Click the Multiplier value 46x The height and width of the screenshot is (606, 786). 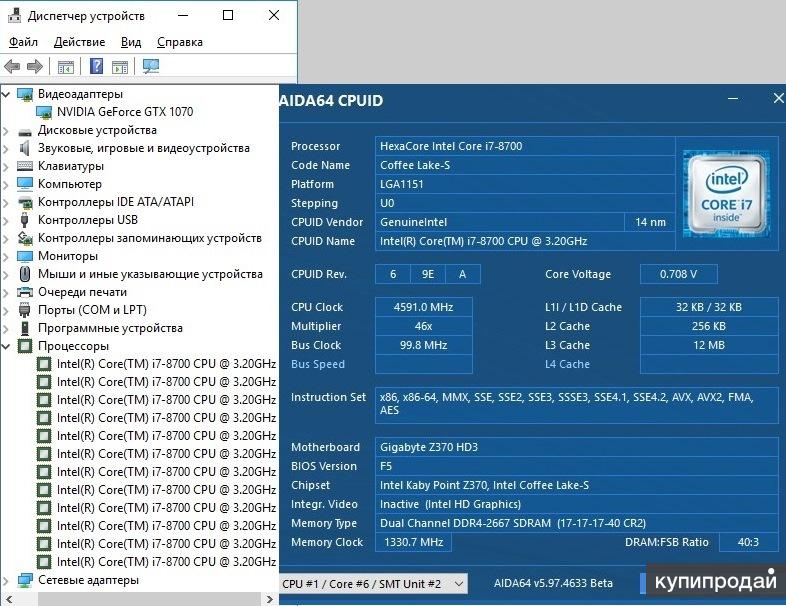click(x=424, y=326)
